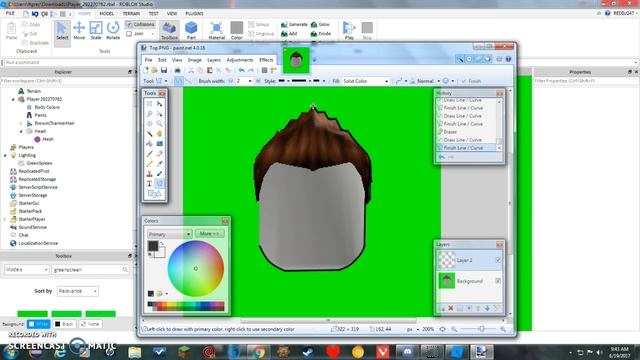Select the Recolor tool
The width and height of the screenshot is (640, 360).
pyautogui.click(x=160, y=173)
